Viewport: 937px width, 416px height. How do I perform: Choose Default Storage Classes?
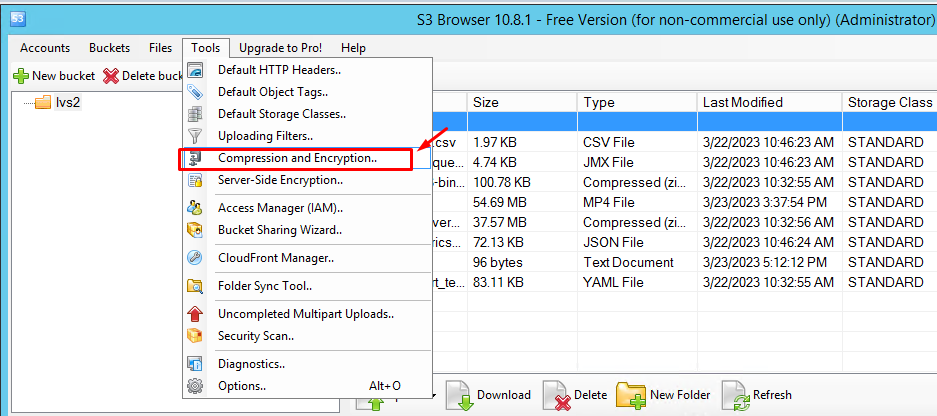click(x=307, y=114)
